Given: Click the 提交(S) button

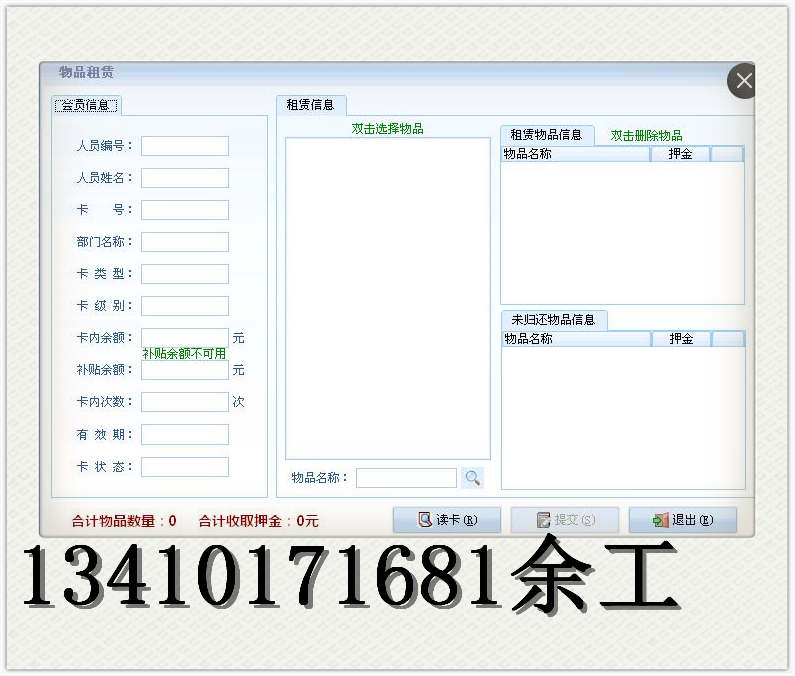Looking at the screenshot, I should [x=564, y=520].
